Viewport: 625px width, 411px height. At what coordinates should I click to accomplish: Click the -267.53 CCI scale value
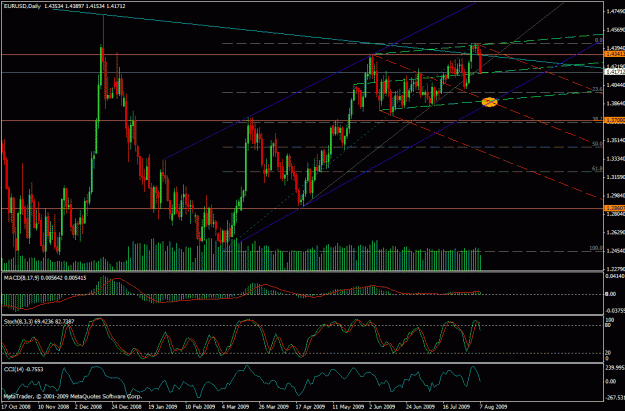(615, 397)
